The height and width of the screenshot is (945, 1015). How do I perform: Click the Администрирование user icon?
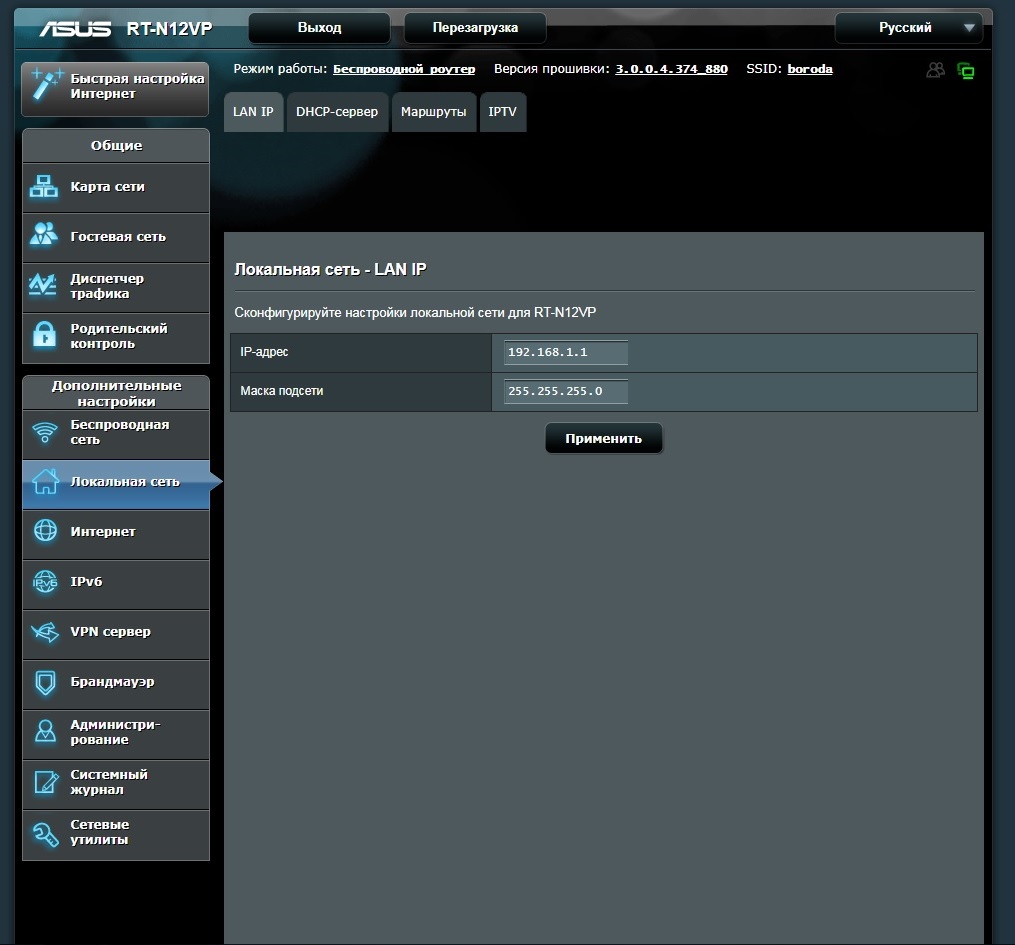coord(45,732)
